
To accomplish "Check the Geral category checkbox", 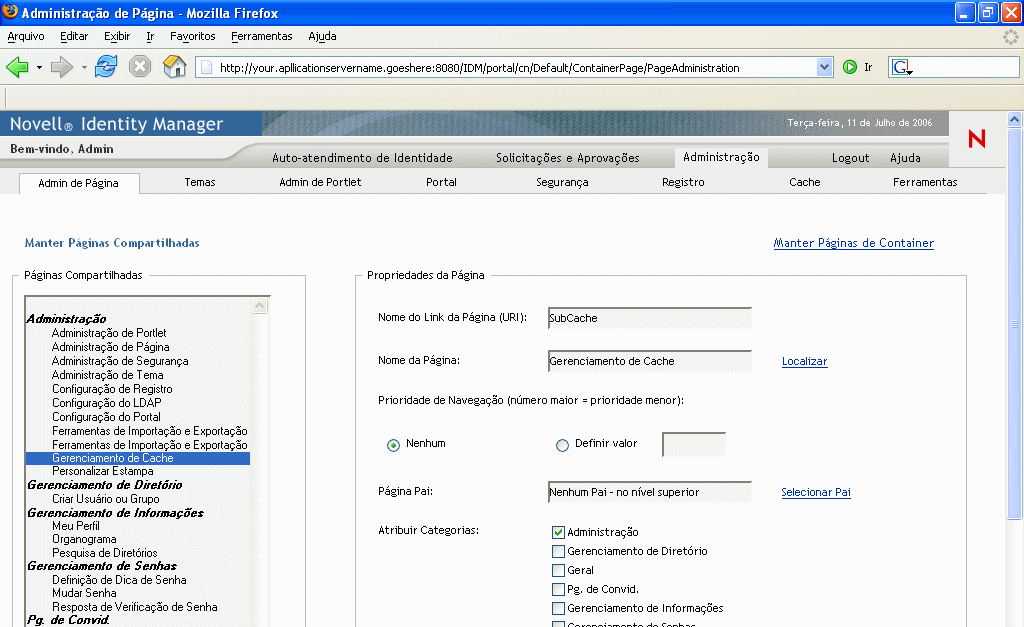I will [x=558, y=570].
